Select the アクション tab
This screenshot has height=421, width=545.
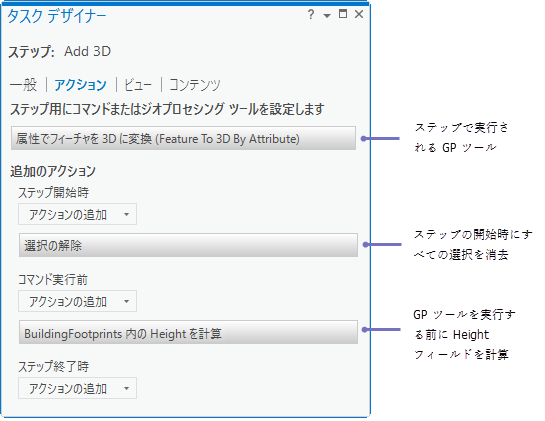point(80,85)
